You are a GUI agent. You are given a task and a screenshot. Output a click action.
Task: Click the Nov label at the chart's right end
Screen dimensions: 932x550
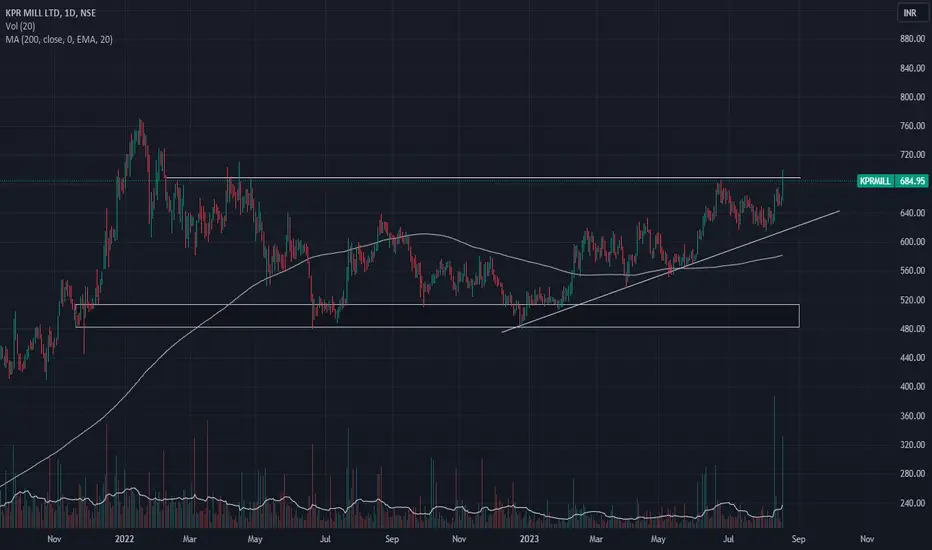[x=867, y=539]
